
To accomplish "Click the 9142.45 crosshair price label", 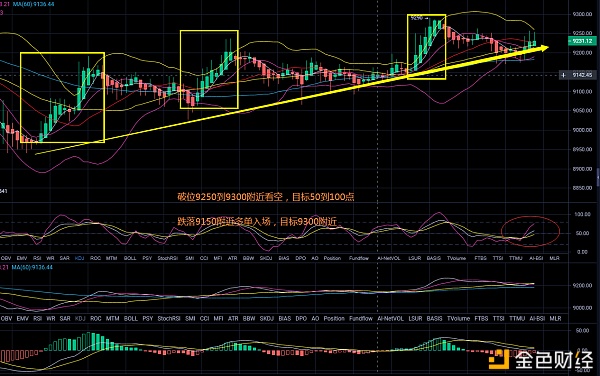I will (x=582, y=75).
